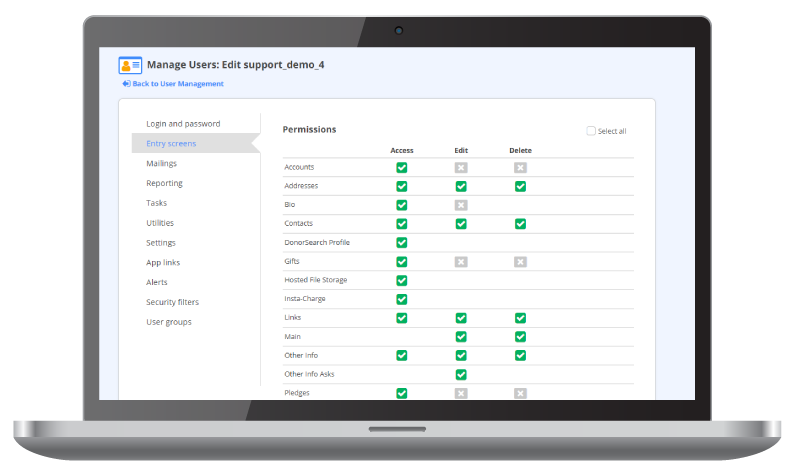This screenshot has width=800, height=475.
Task: Enable Edit permission for Accounts
Action: pos(461,167)
